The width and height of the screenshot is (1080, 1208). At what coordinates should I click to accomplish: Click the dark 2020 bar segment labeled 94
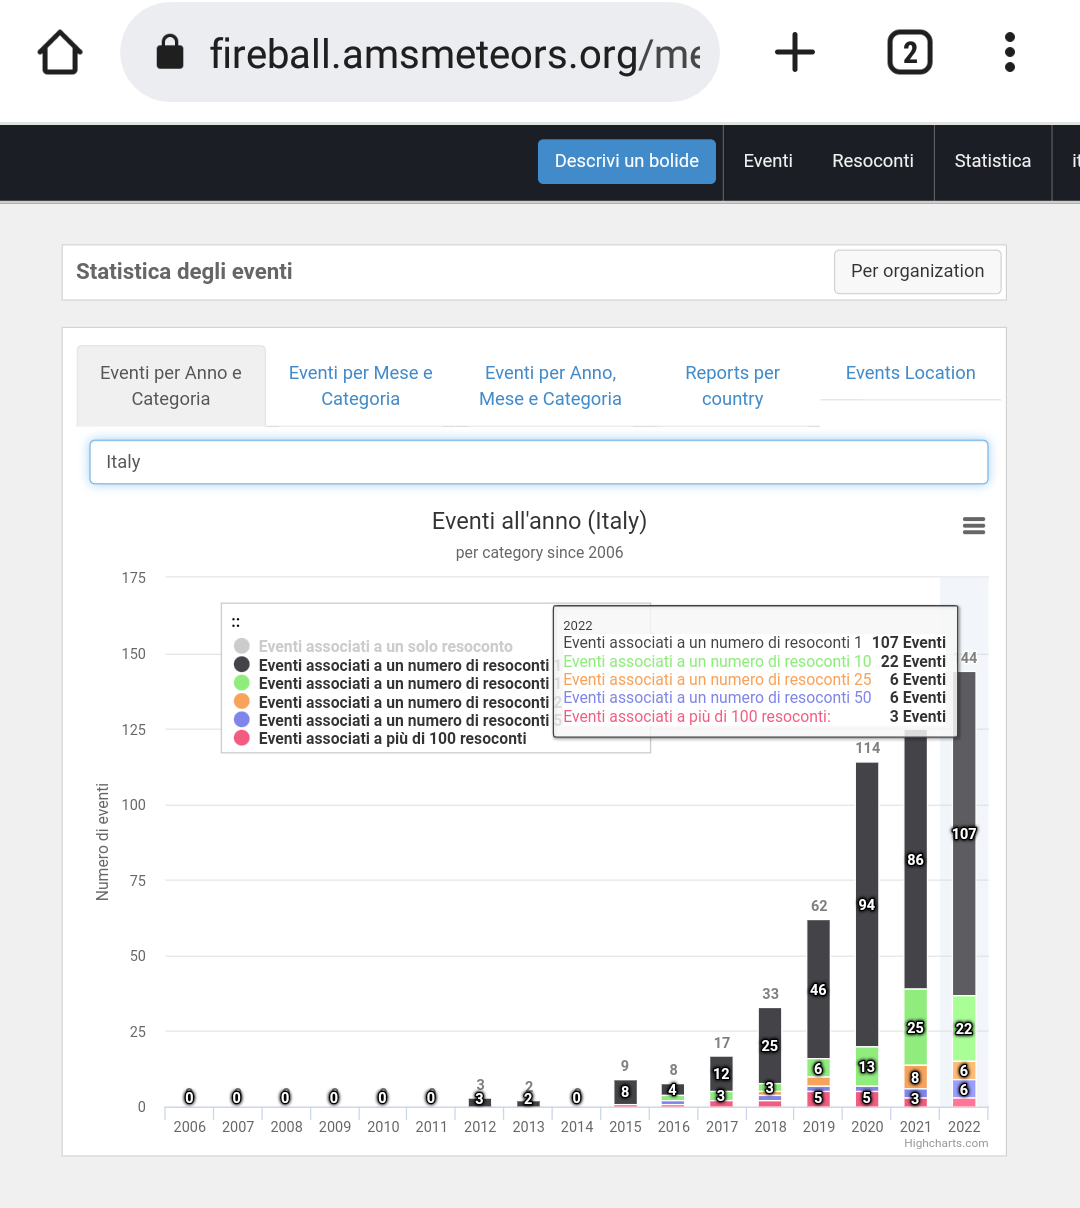coord(867,904)
